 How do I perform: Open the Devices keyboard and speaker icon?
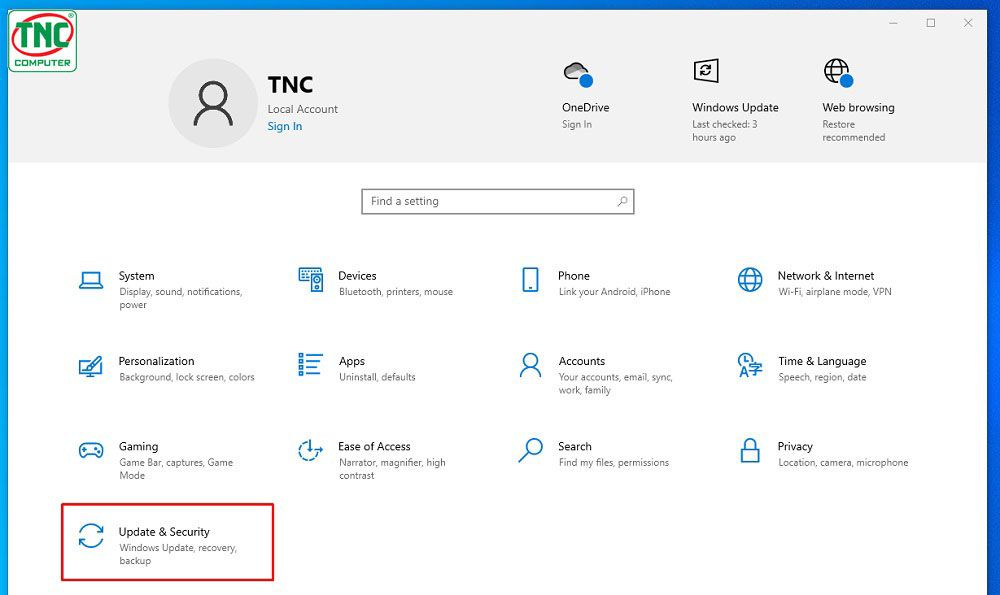[311, 279]
